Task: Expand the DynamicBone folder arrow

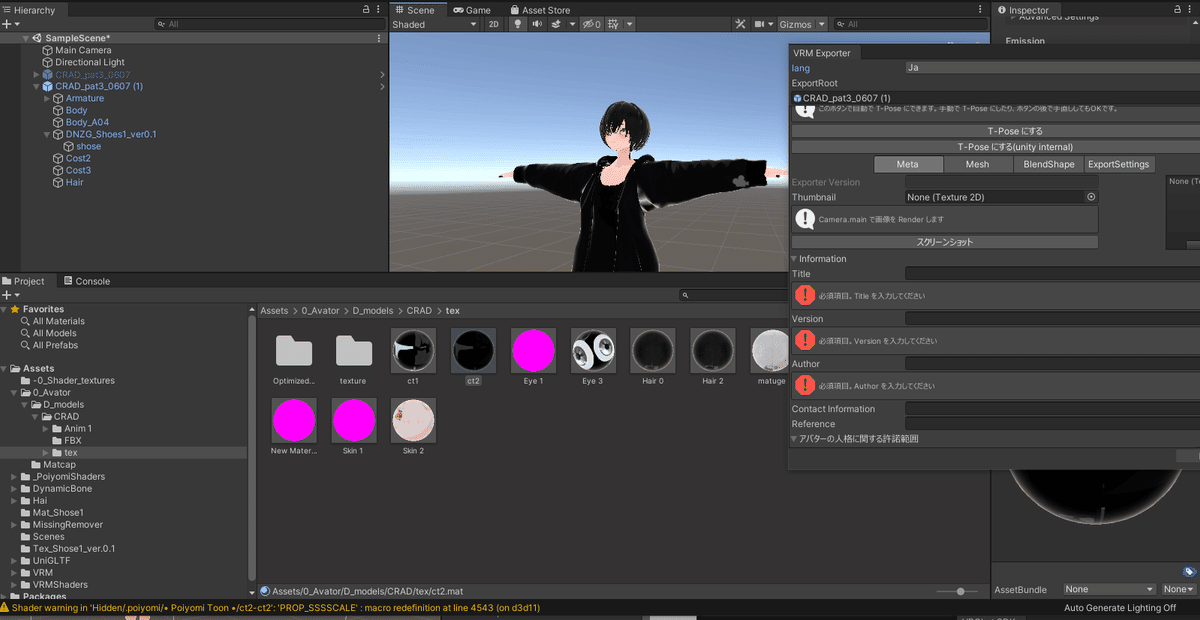Action: (13, 488)
